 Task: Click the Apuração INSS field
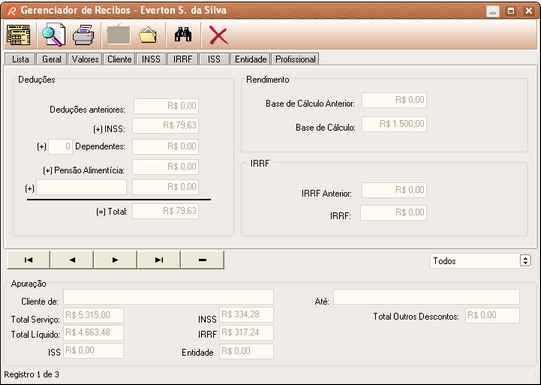[x=246, y=315]
